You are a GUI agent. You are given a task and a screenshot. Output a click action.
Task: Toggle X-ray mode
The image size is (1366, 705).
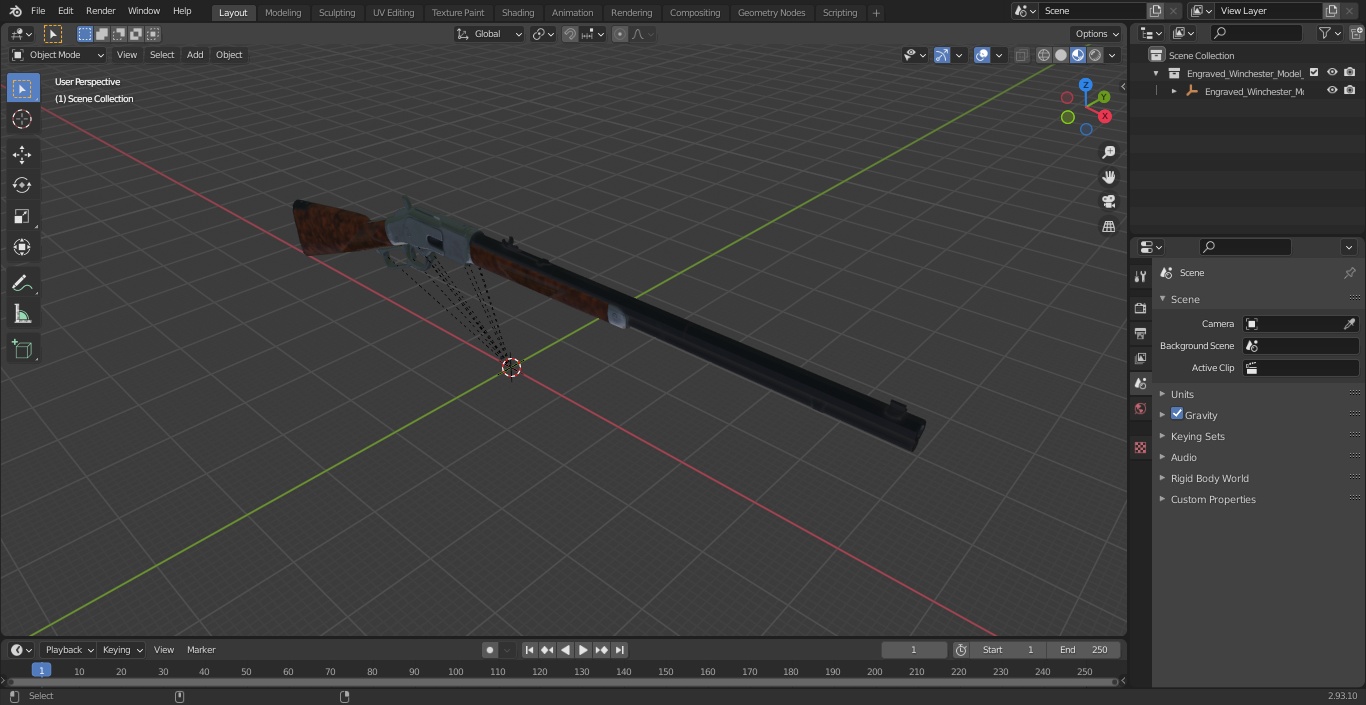click(x=1021, y=55)
